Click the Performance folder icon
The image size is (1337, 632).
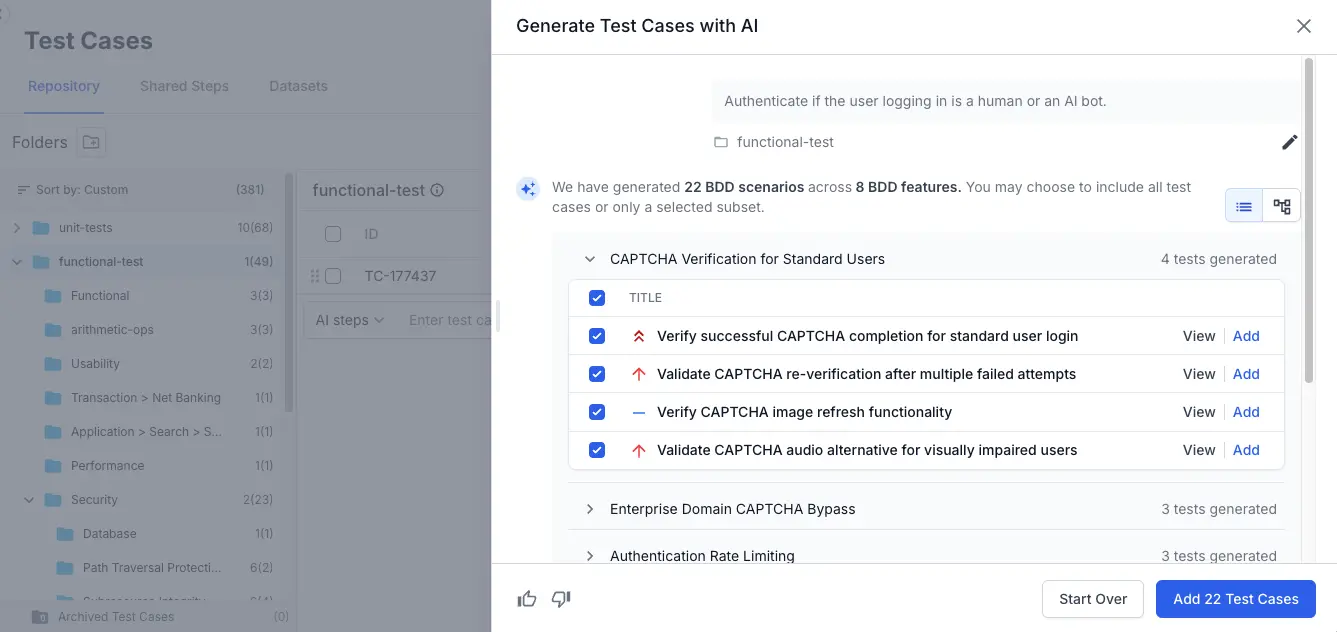pyautogui.click(x=53, y=466)
